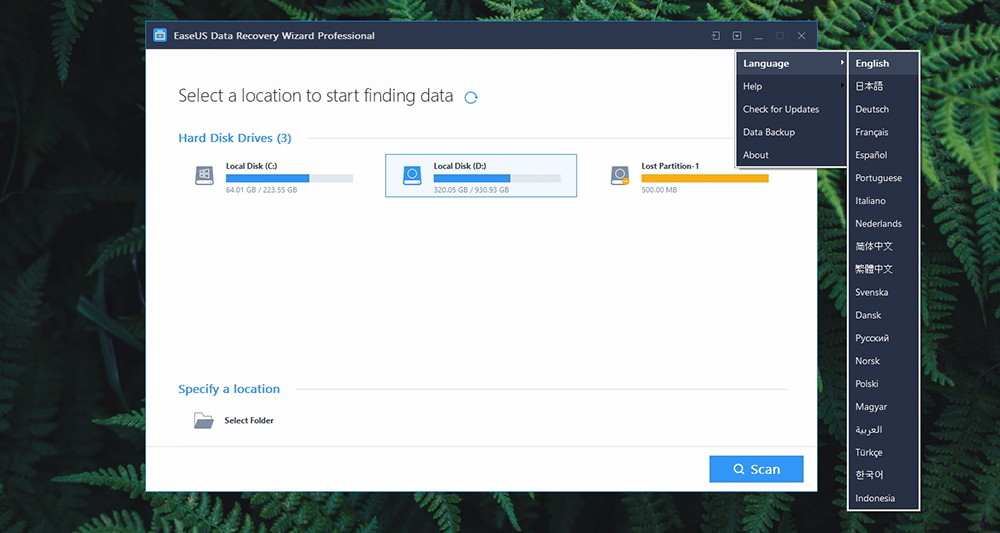Click the Hard Disk Drives (3) heading
This screenshot has height=533, width=1000.
pos(235,138)
